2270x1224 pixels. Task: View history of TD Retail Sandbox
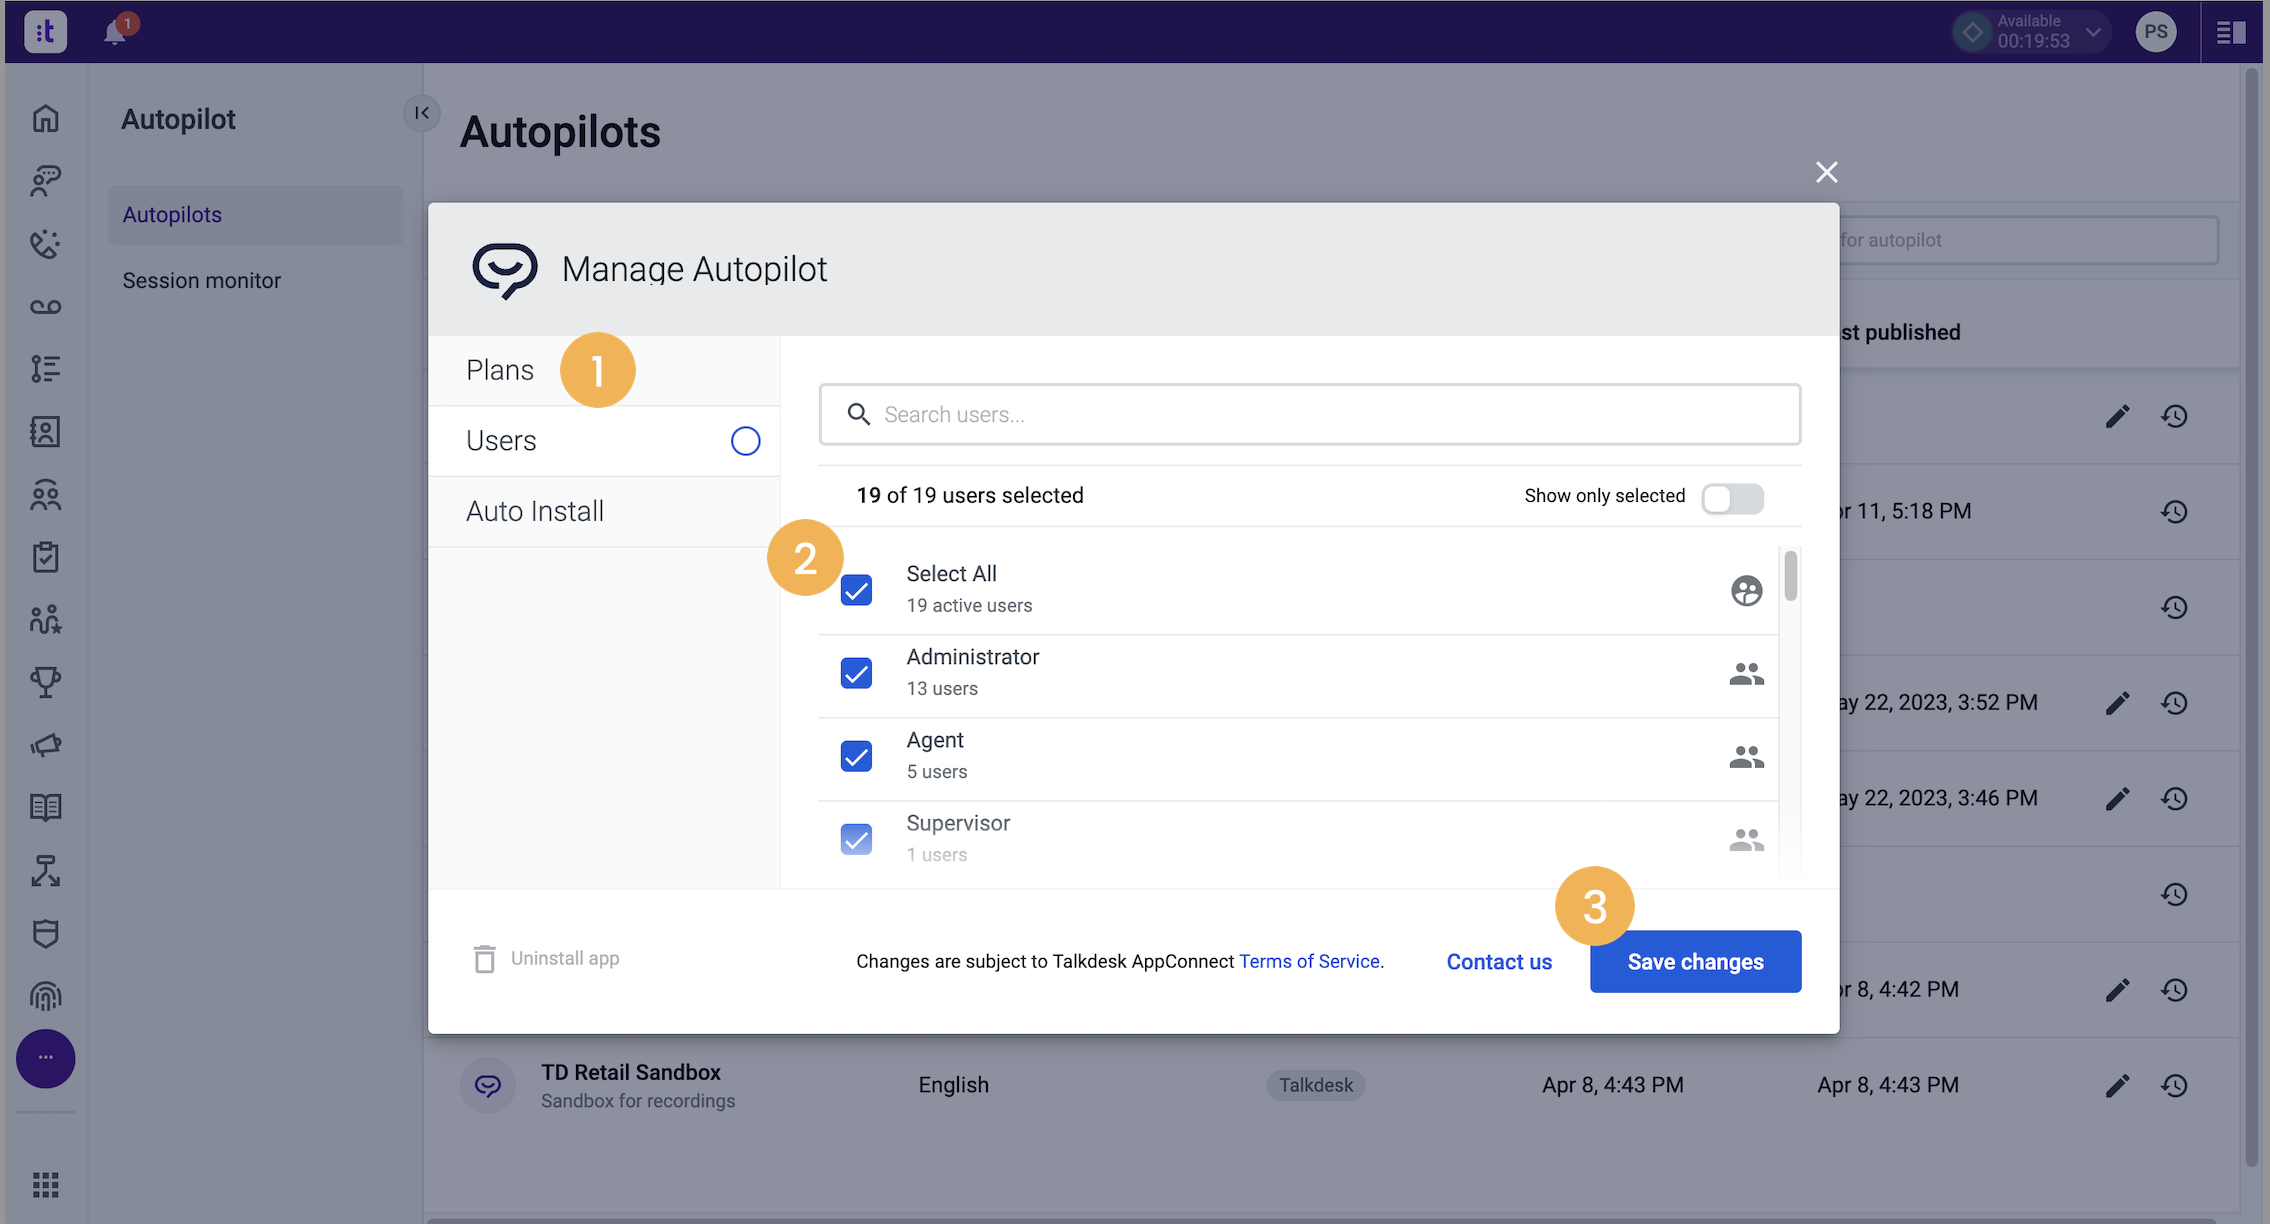click(x=2174, y=1086)
